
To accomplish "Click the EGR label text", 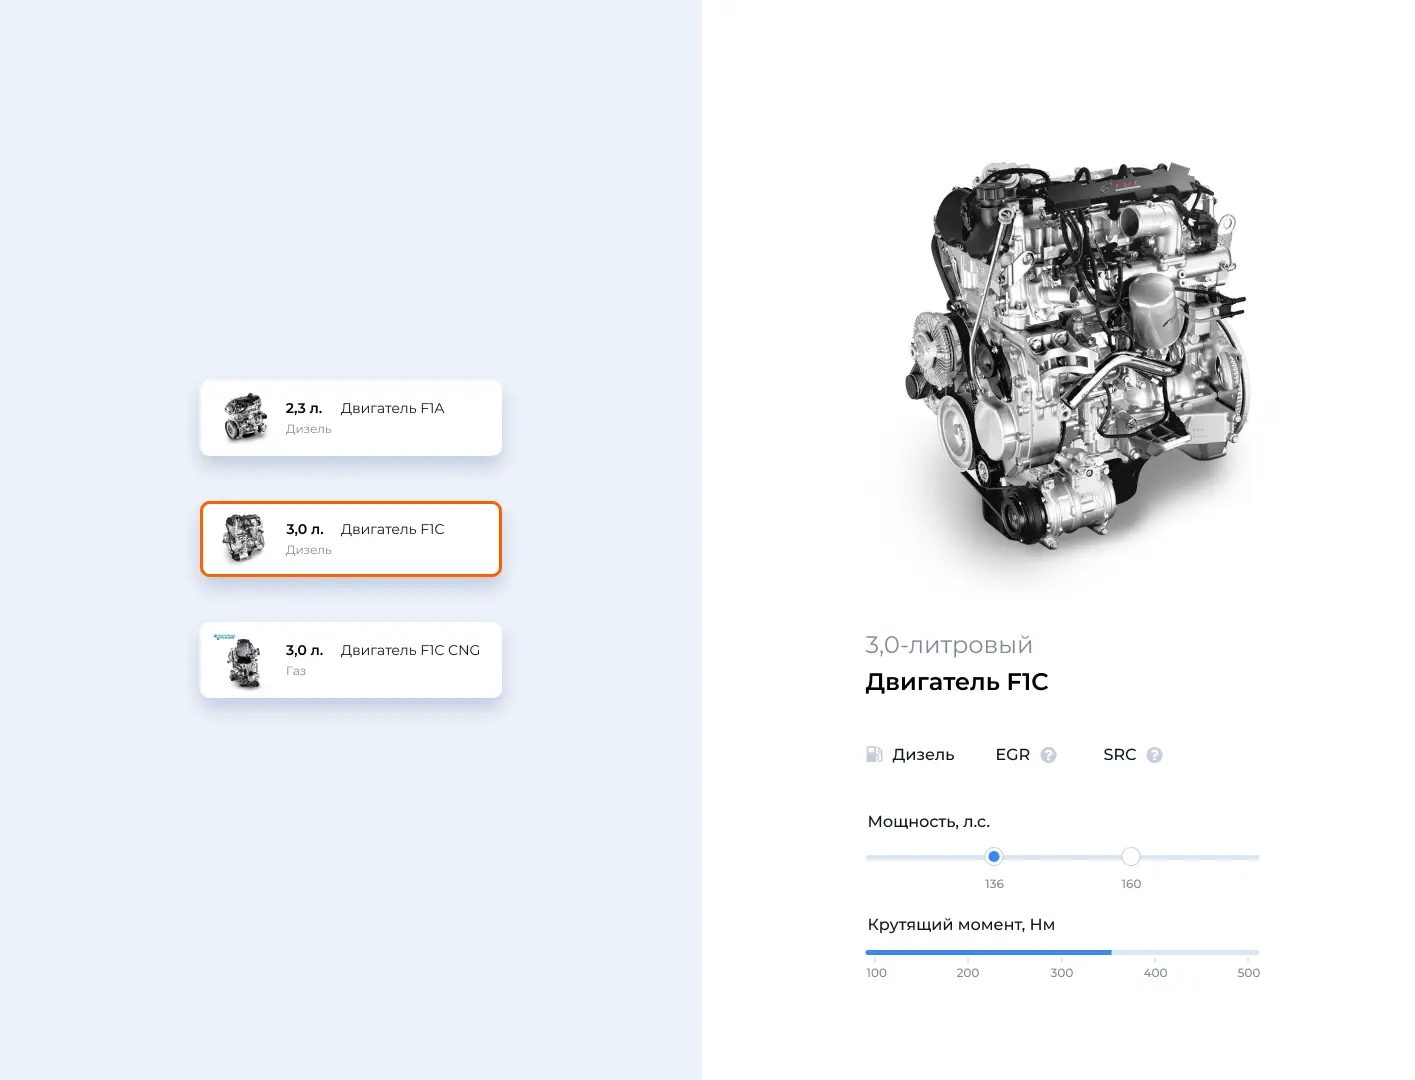I will tap(1012, 755).
